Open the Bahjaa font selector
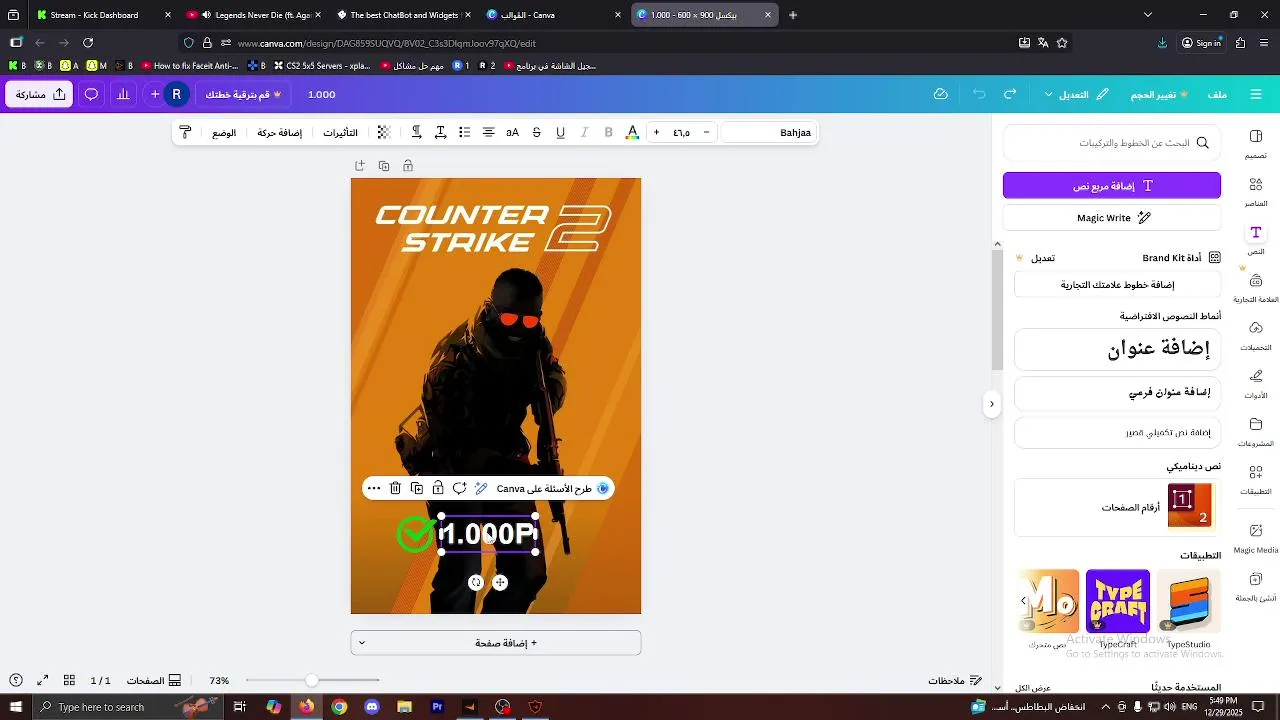The image size is (1280, 720). tap(768, 133)
